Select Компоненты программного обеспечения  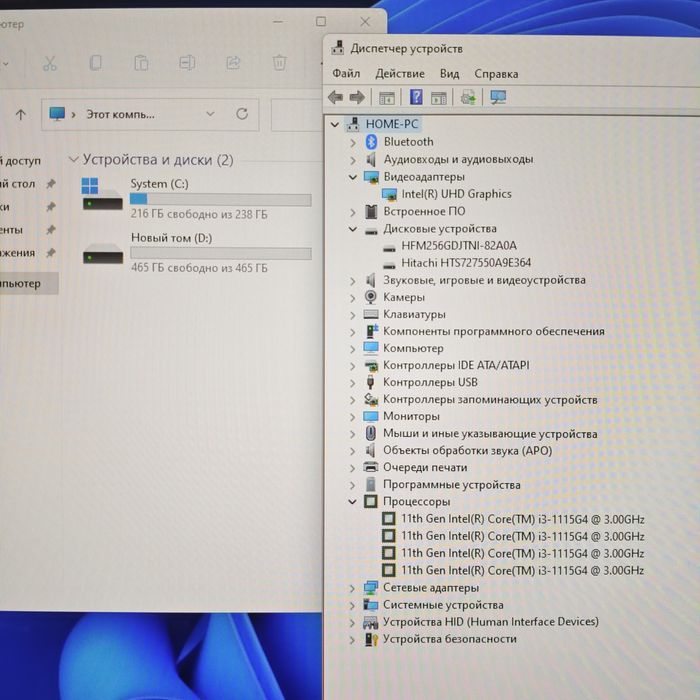[x=494, y=331]
